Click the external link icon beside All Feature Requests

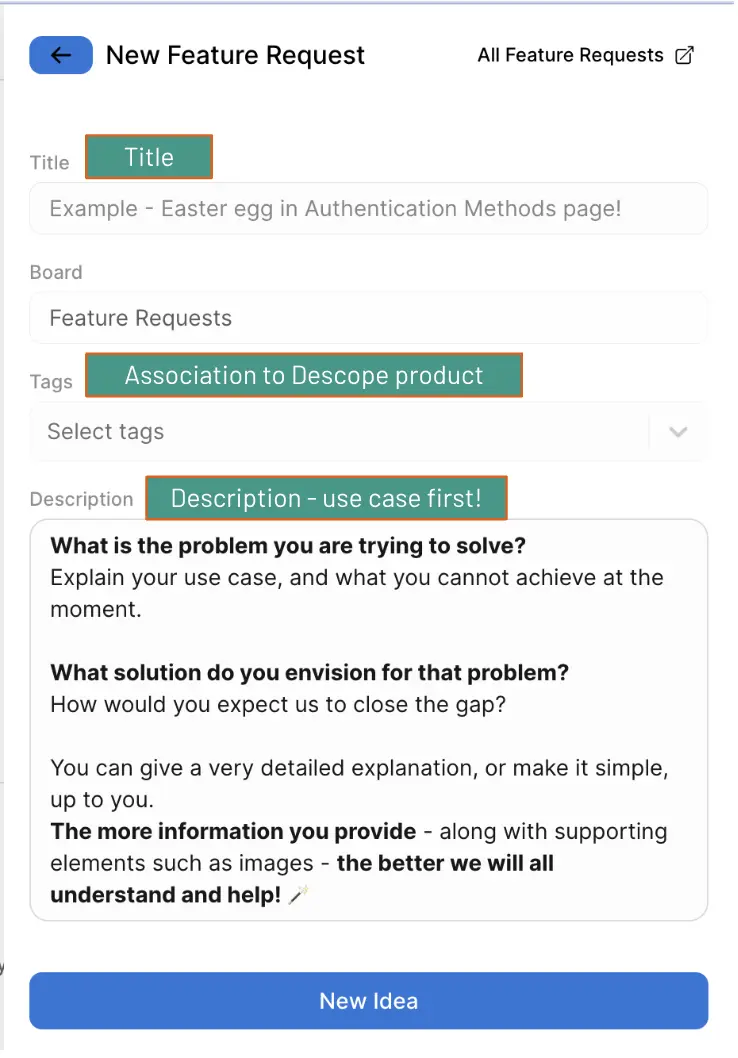tap(685, 55)
